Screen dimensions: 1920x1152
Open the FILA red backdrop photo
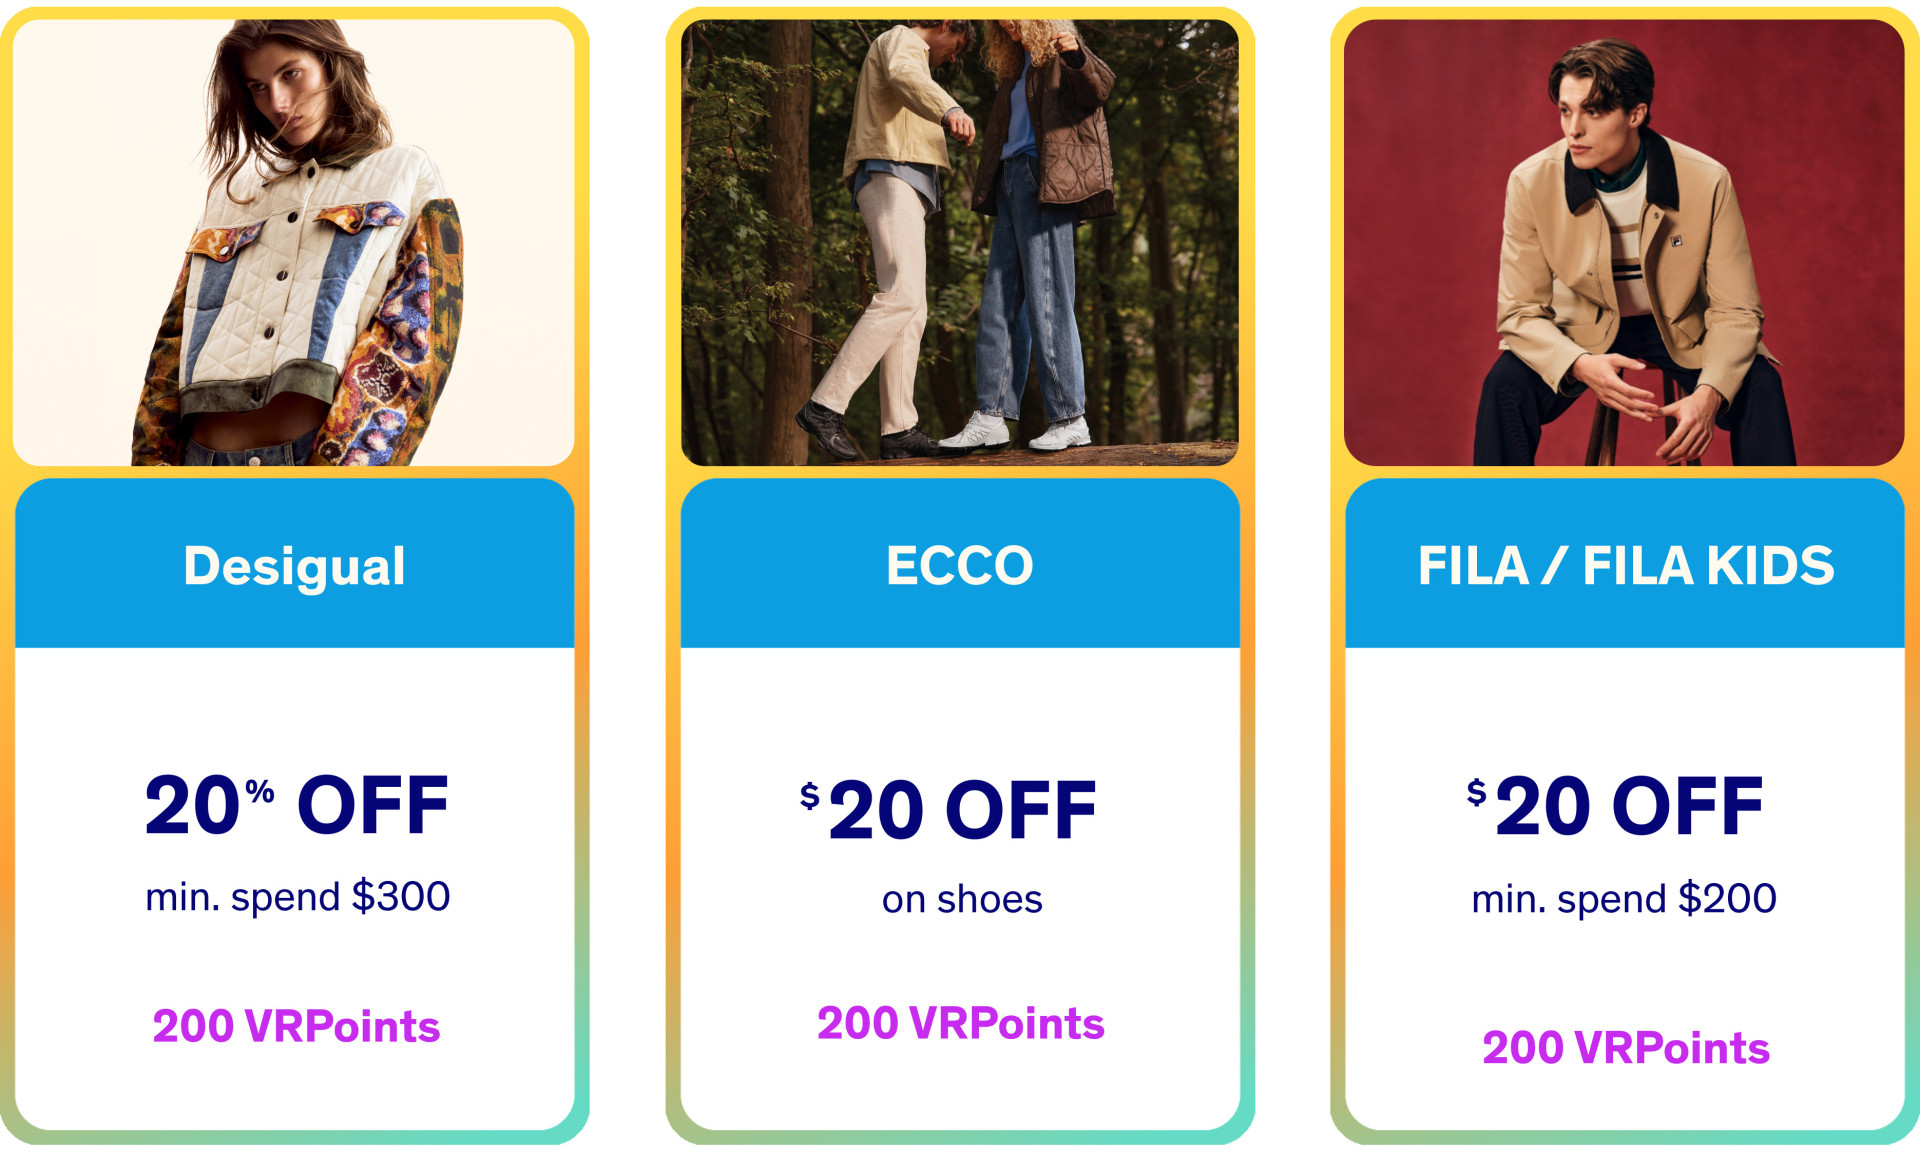1624,242
